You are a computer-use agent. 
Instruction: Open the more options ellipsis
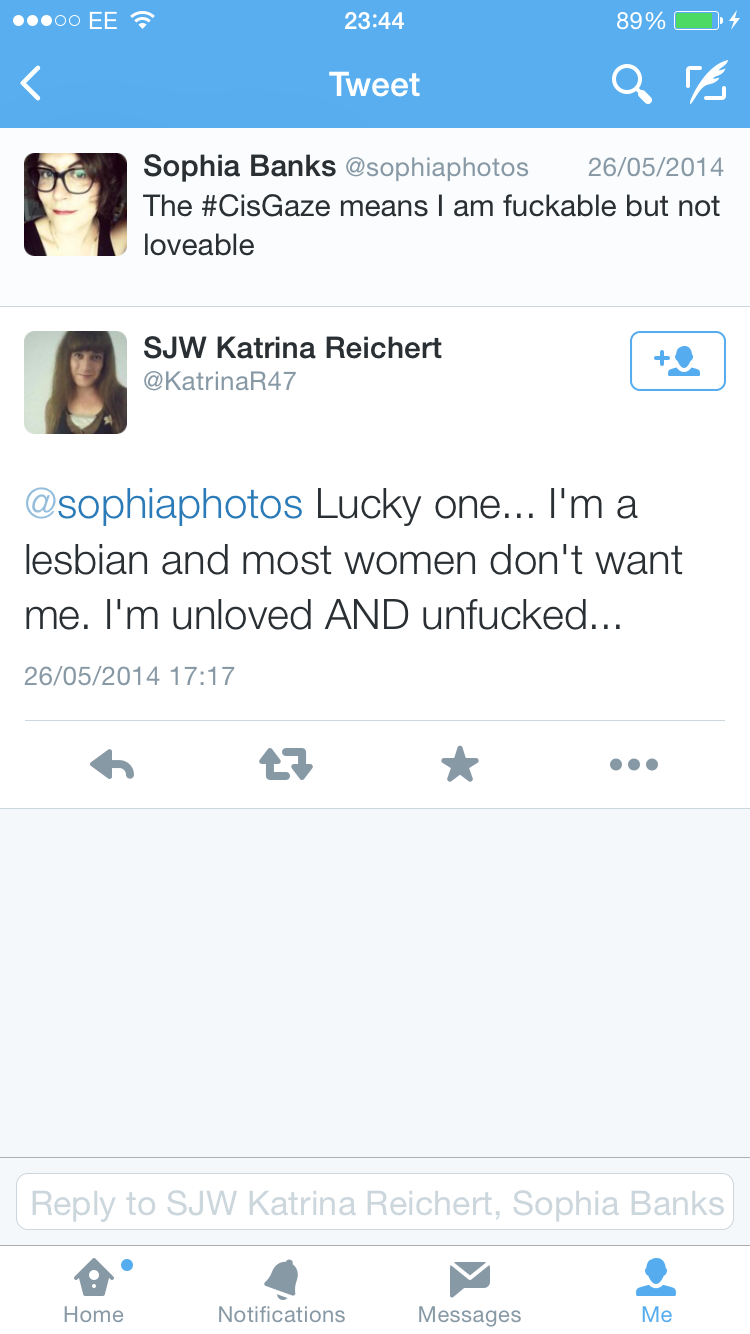[633, 766]
